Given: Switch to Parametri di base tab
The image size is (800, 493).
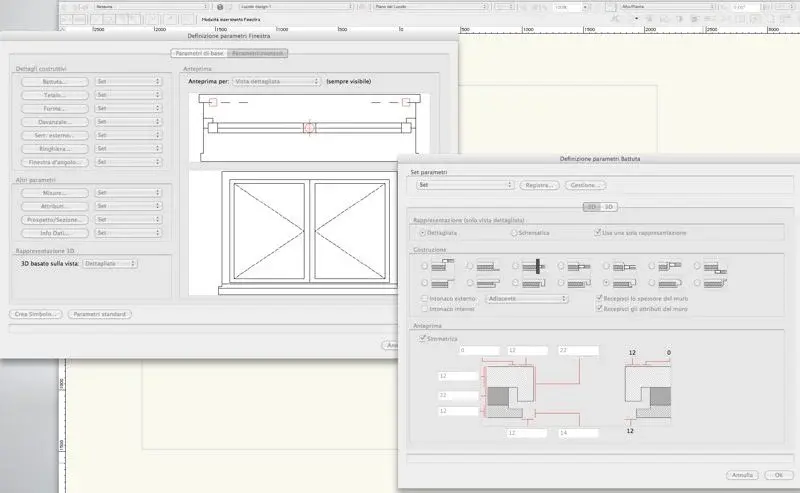Looking at the screenshot, I should coord(199,53).
